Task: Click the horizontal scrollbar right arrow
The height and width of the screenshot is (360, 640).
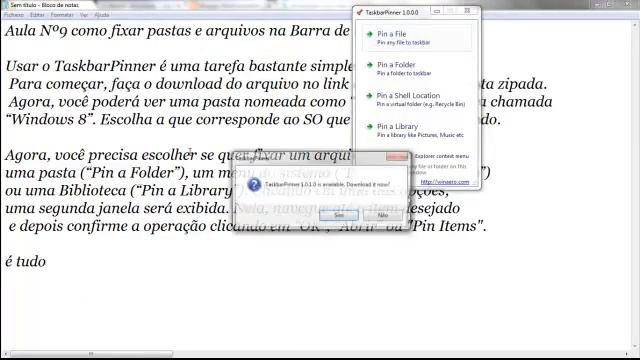Action: pyautogui.click(x=627, y=354)
